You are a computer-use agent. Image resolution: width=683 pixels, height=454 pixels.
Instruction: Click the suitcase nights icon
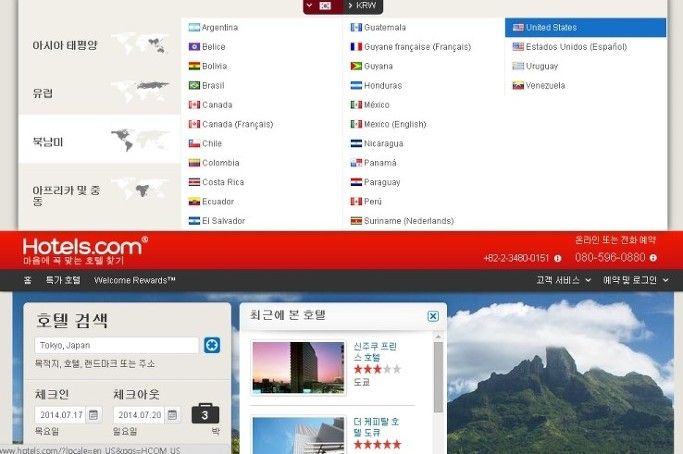pyautogui.click(x=205, y=413)
